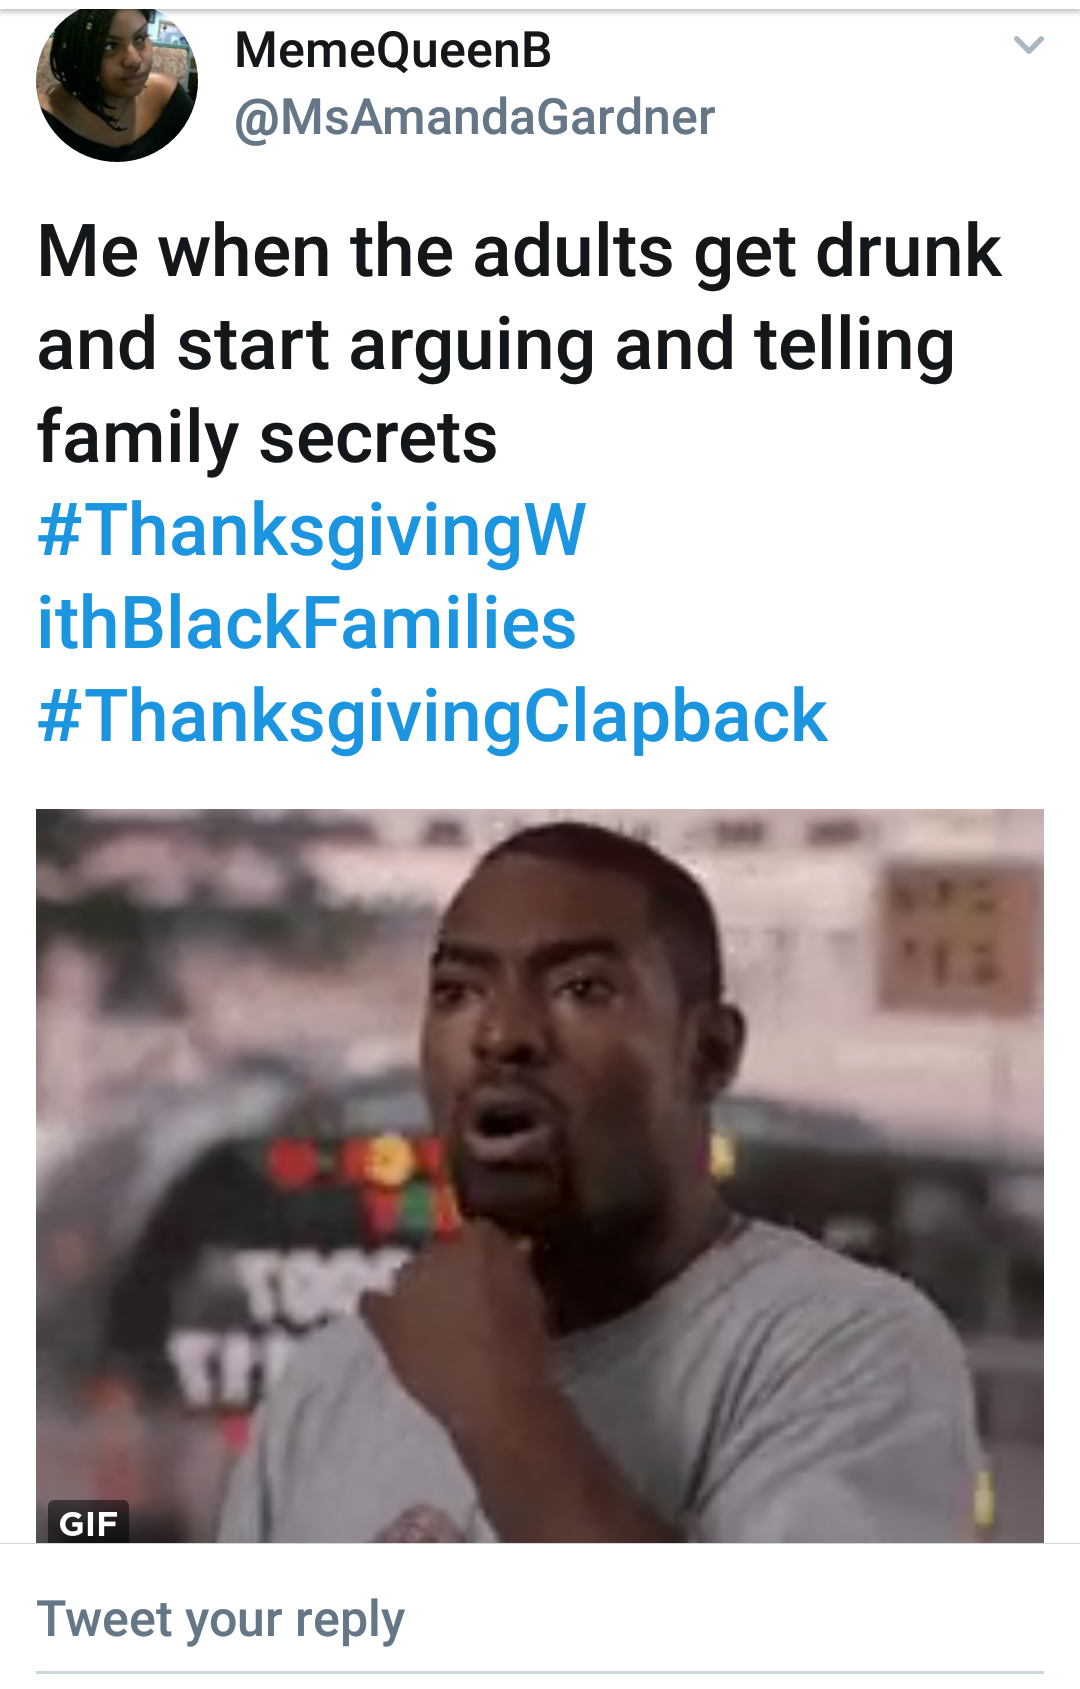Expand the tweet options chevron
The image size is (1080, 1689).
pyautogui.click(x=1028, y=45)
